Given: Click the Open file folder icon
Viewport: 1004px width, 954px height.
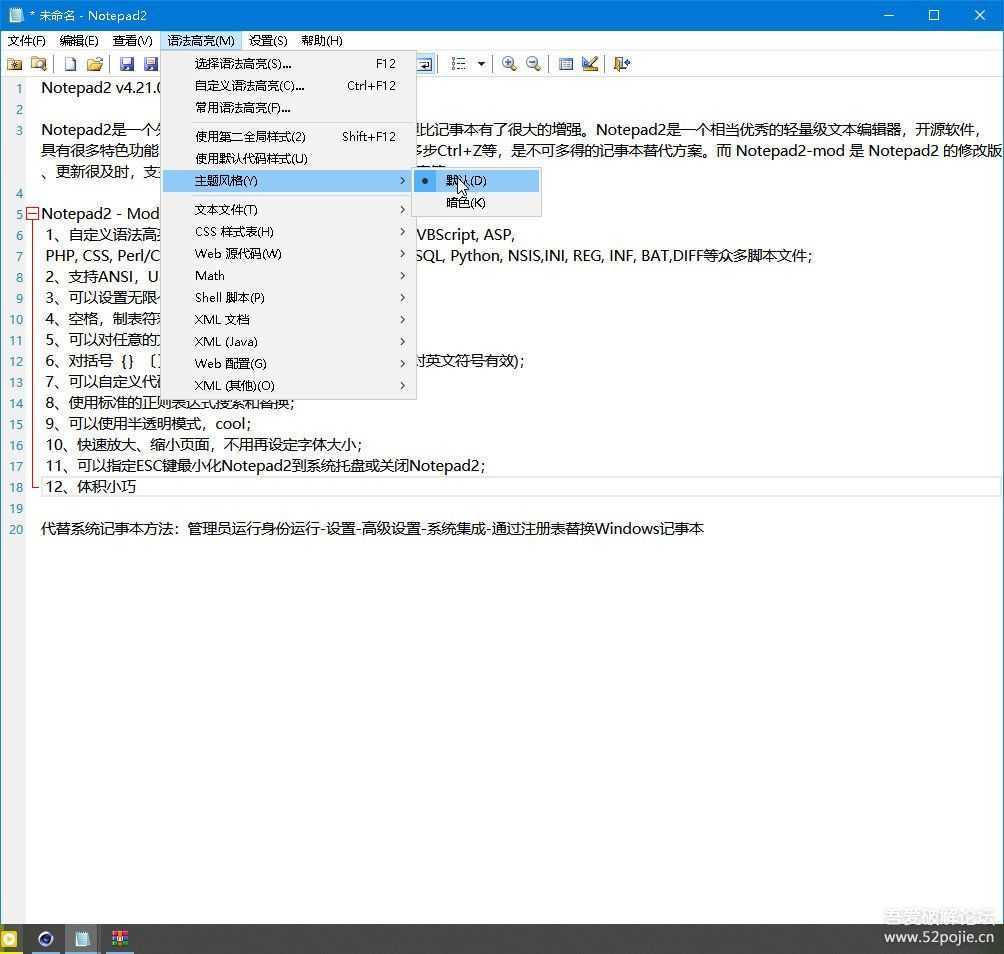Looking at the screenshot, I should [x=94, y=64].
